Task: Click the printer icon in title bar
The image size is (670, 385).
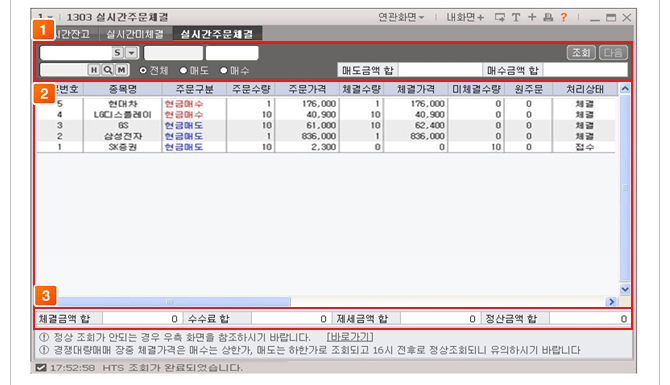Action: (548, 18)
